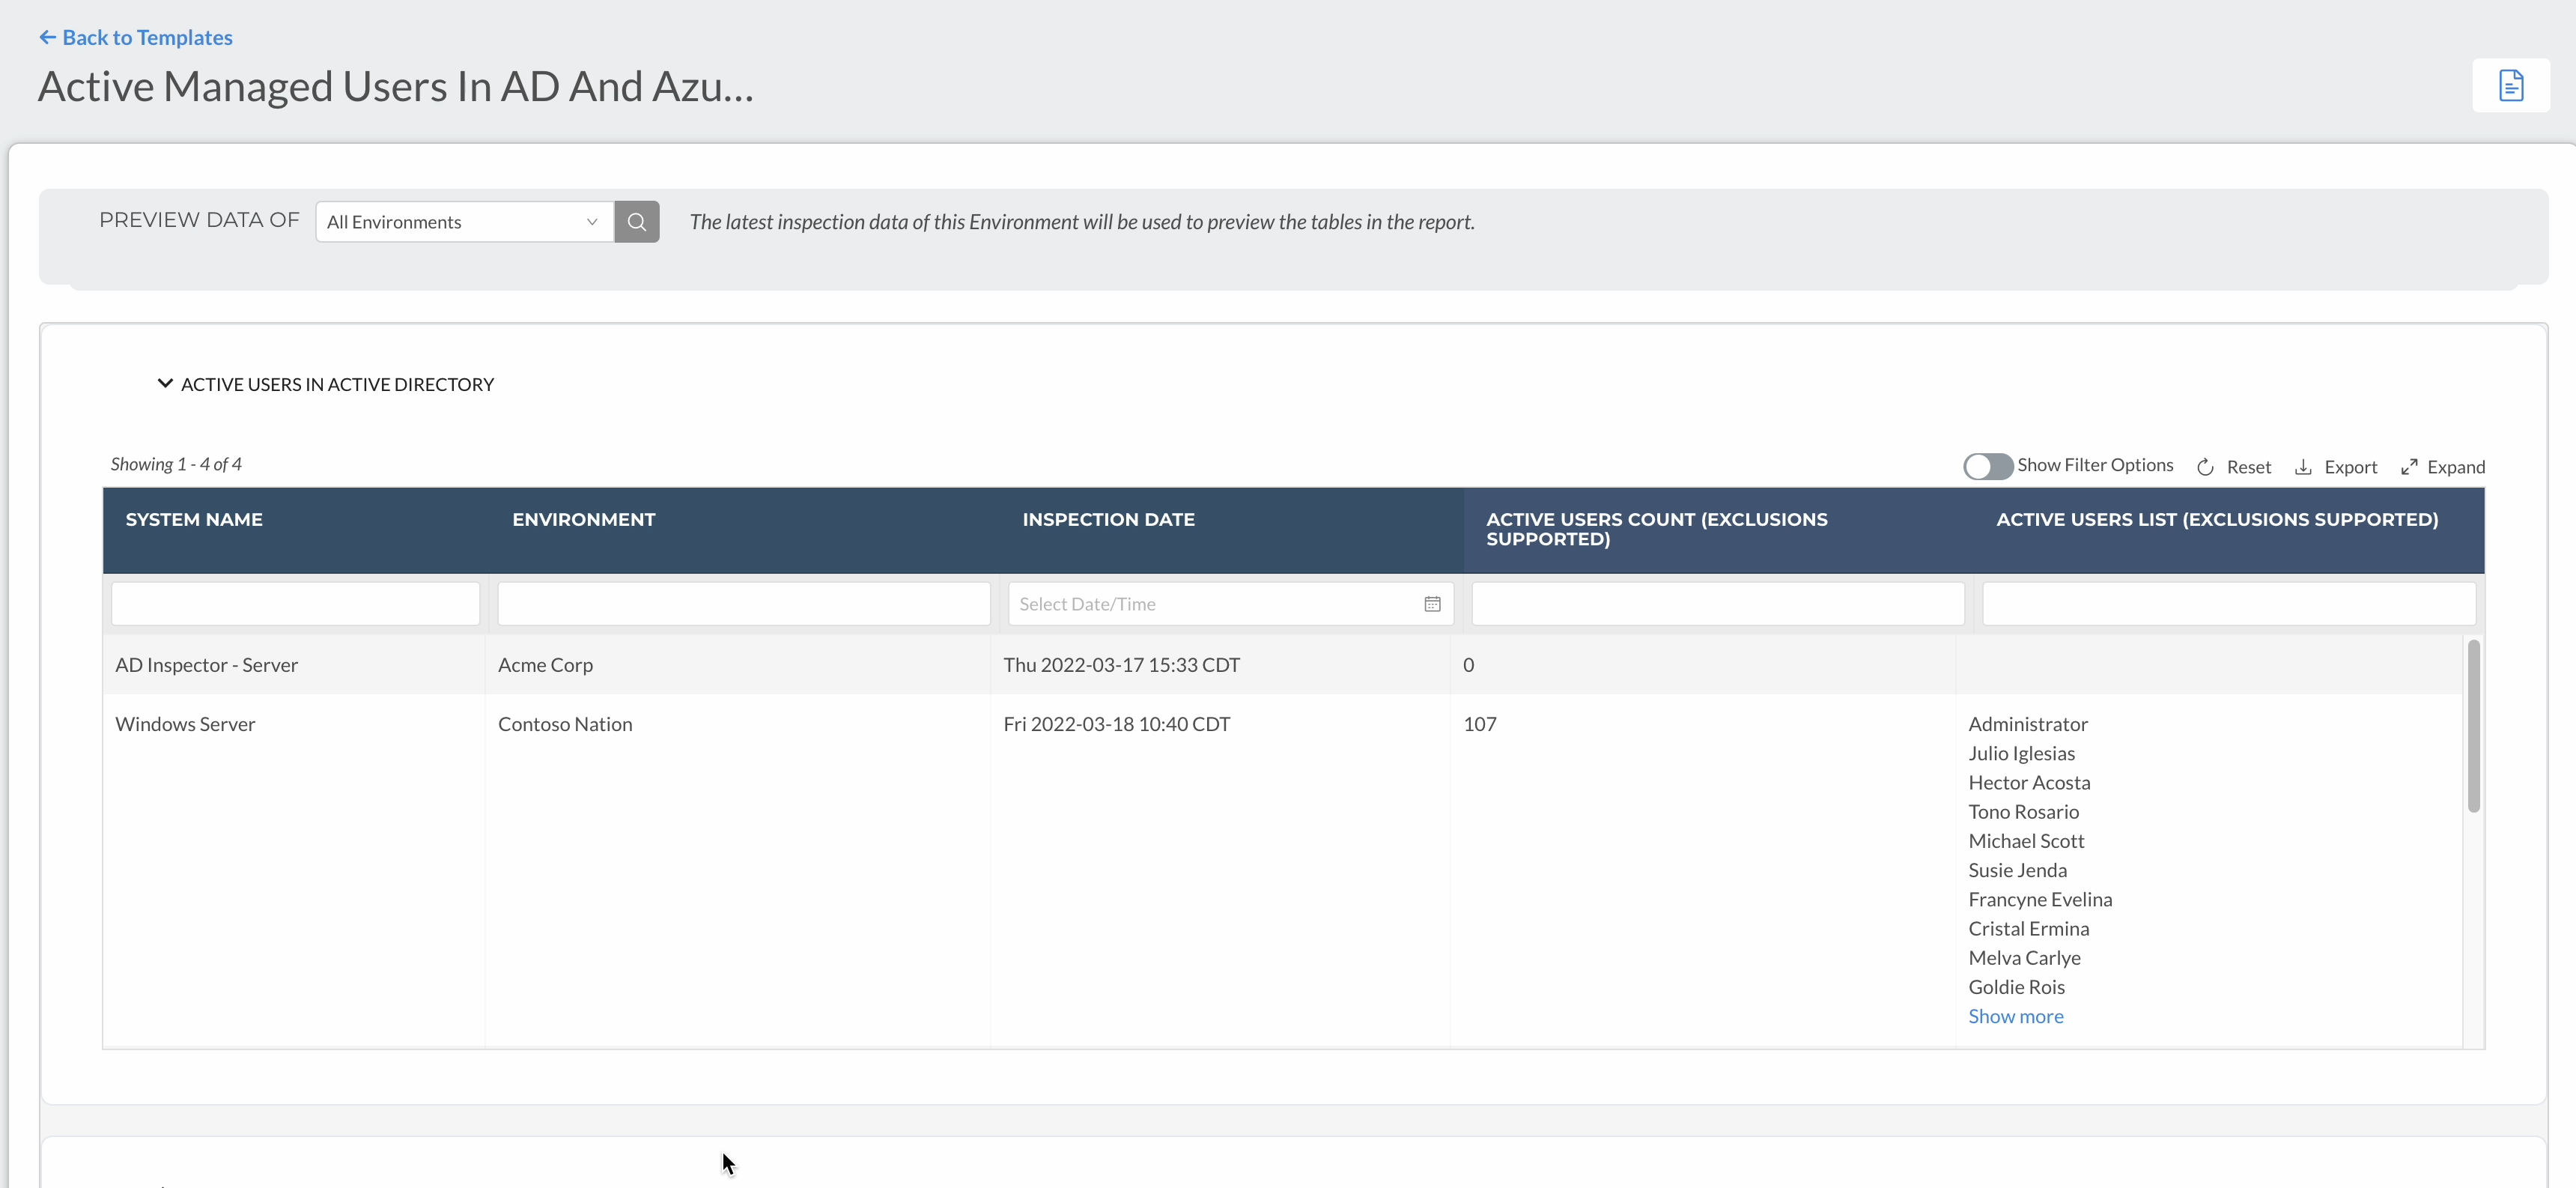Click the Environment filter input field
The image size is (2576, 1188).
pyautogui.click(x=743, y=604)
